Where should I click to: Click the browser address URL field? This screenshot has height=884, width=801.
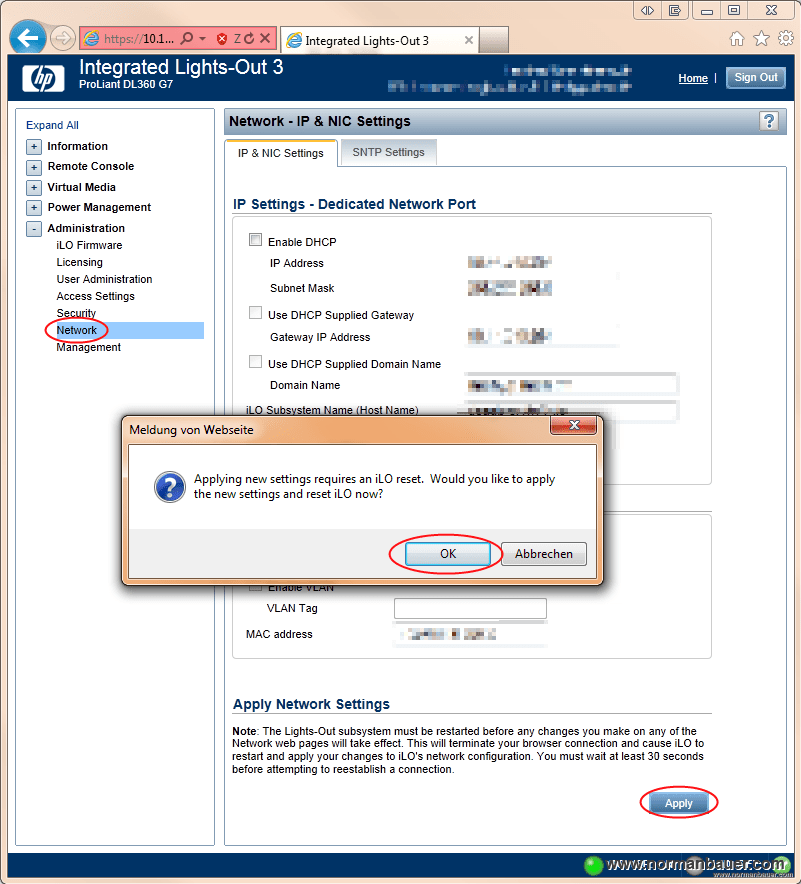pyautogui.click(x=139, y=38)
